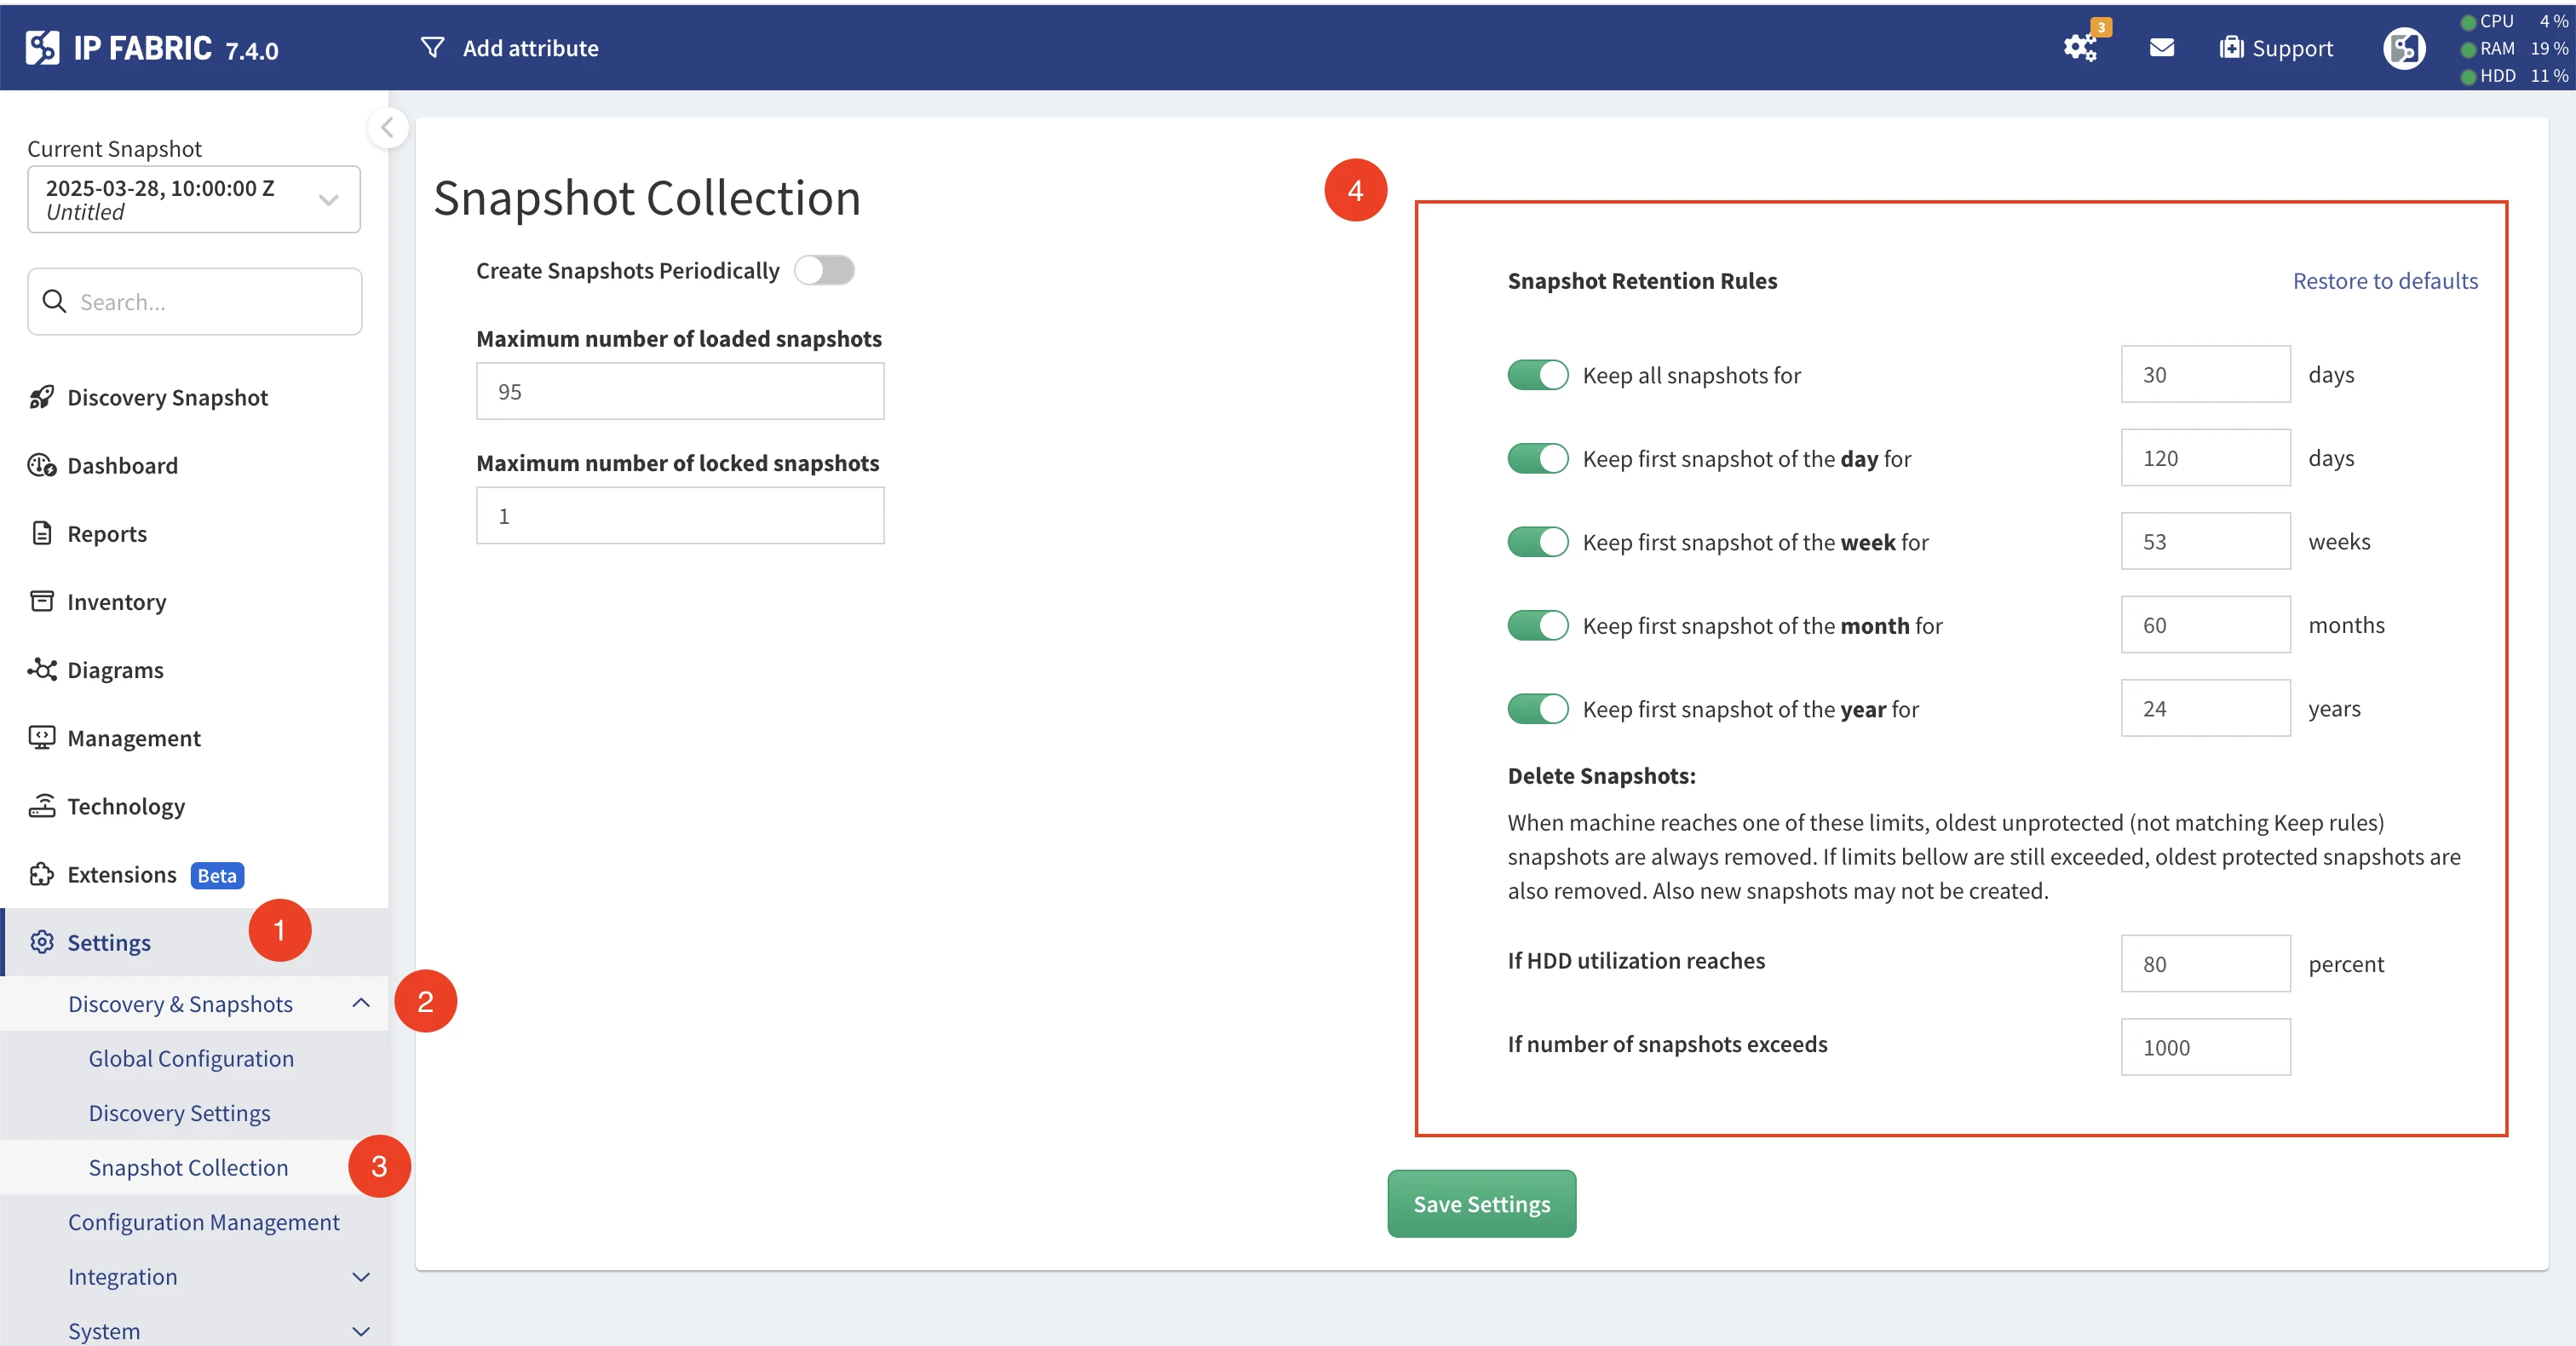Expand the Integration submenu
Screen dimensions: 2576x1346
(x=361, y=1277)
